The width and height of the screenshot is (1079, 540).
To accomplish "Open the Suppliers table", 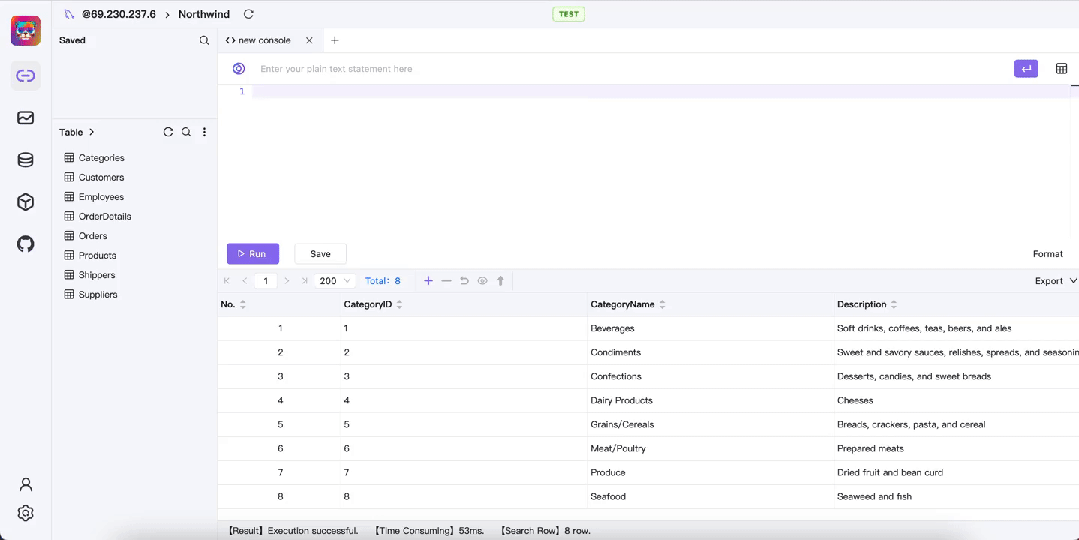I will [x=98, y=294].
